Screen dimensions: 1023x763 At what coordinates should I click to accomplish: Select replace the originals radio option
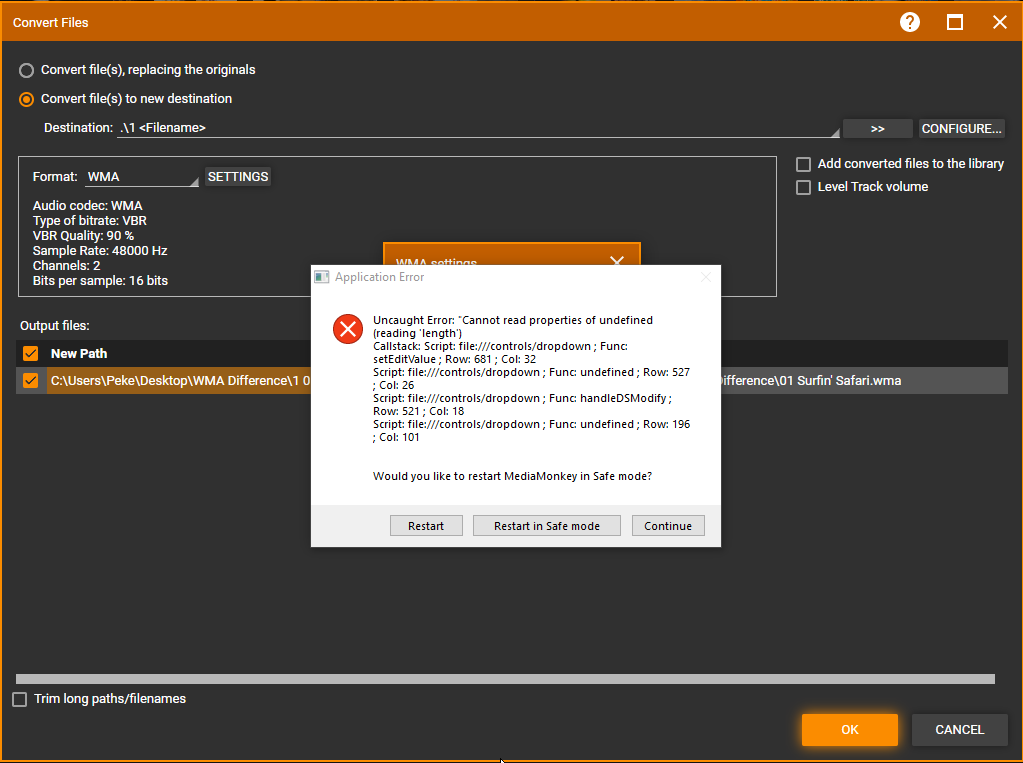27,70
